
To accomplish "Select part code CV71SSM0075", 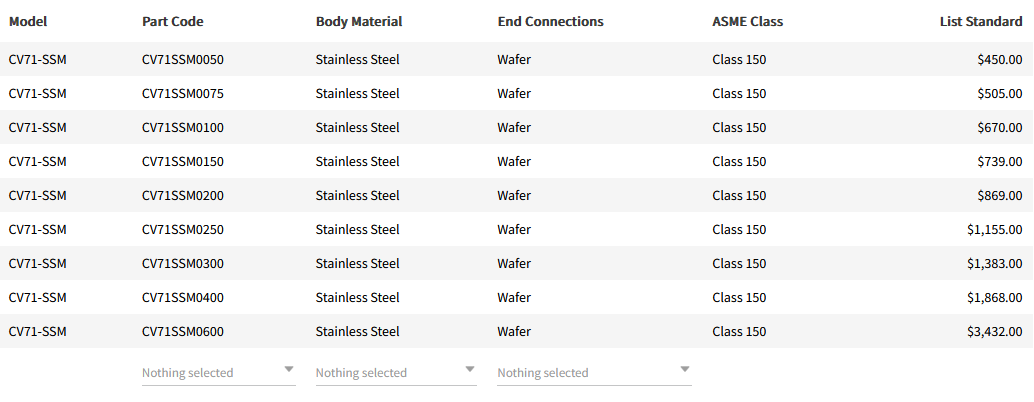I will coord(183,94).
